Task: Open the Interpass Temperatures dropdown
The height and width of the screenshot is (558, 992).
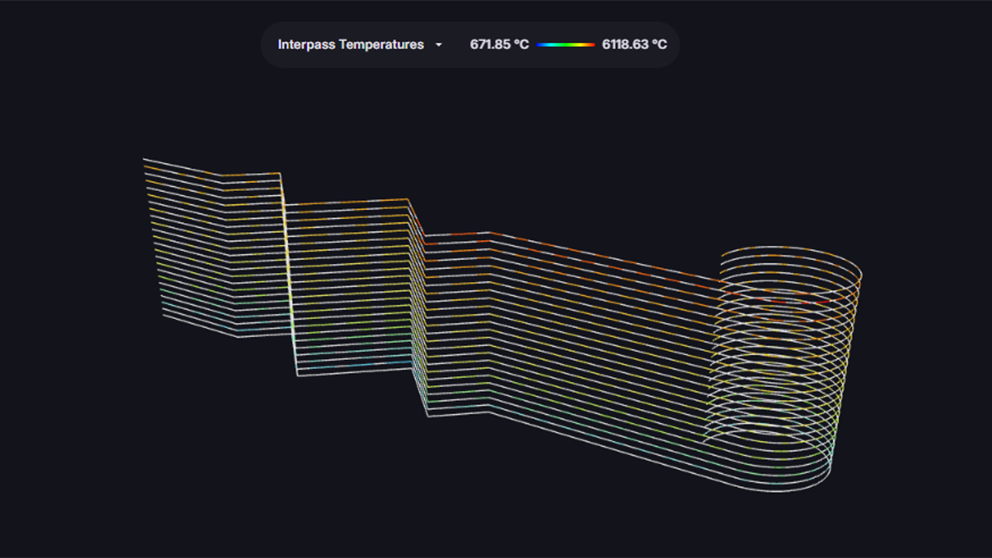Action: [351, 45]
